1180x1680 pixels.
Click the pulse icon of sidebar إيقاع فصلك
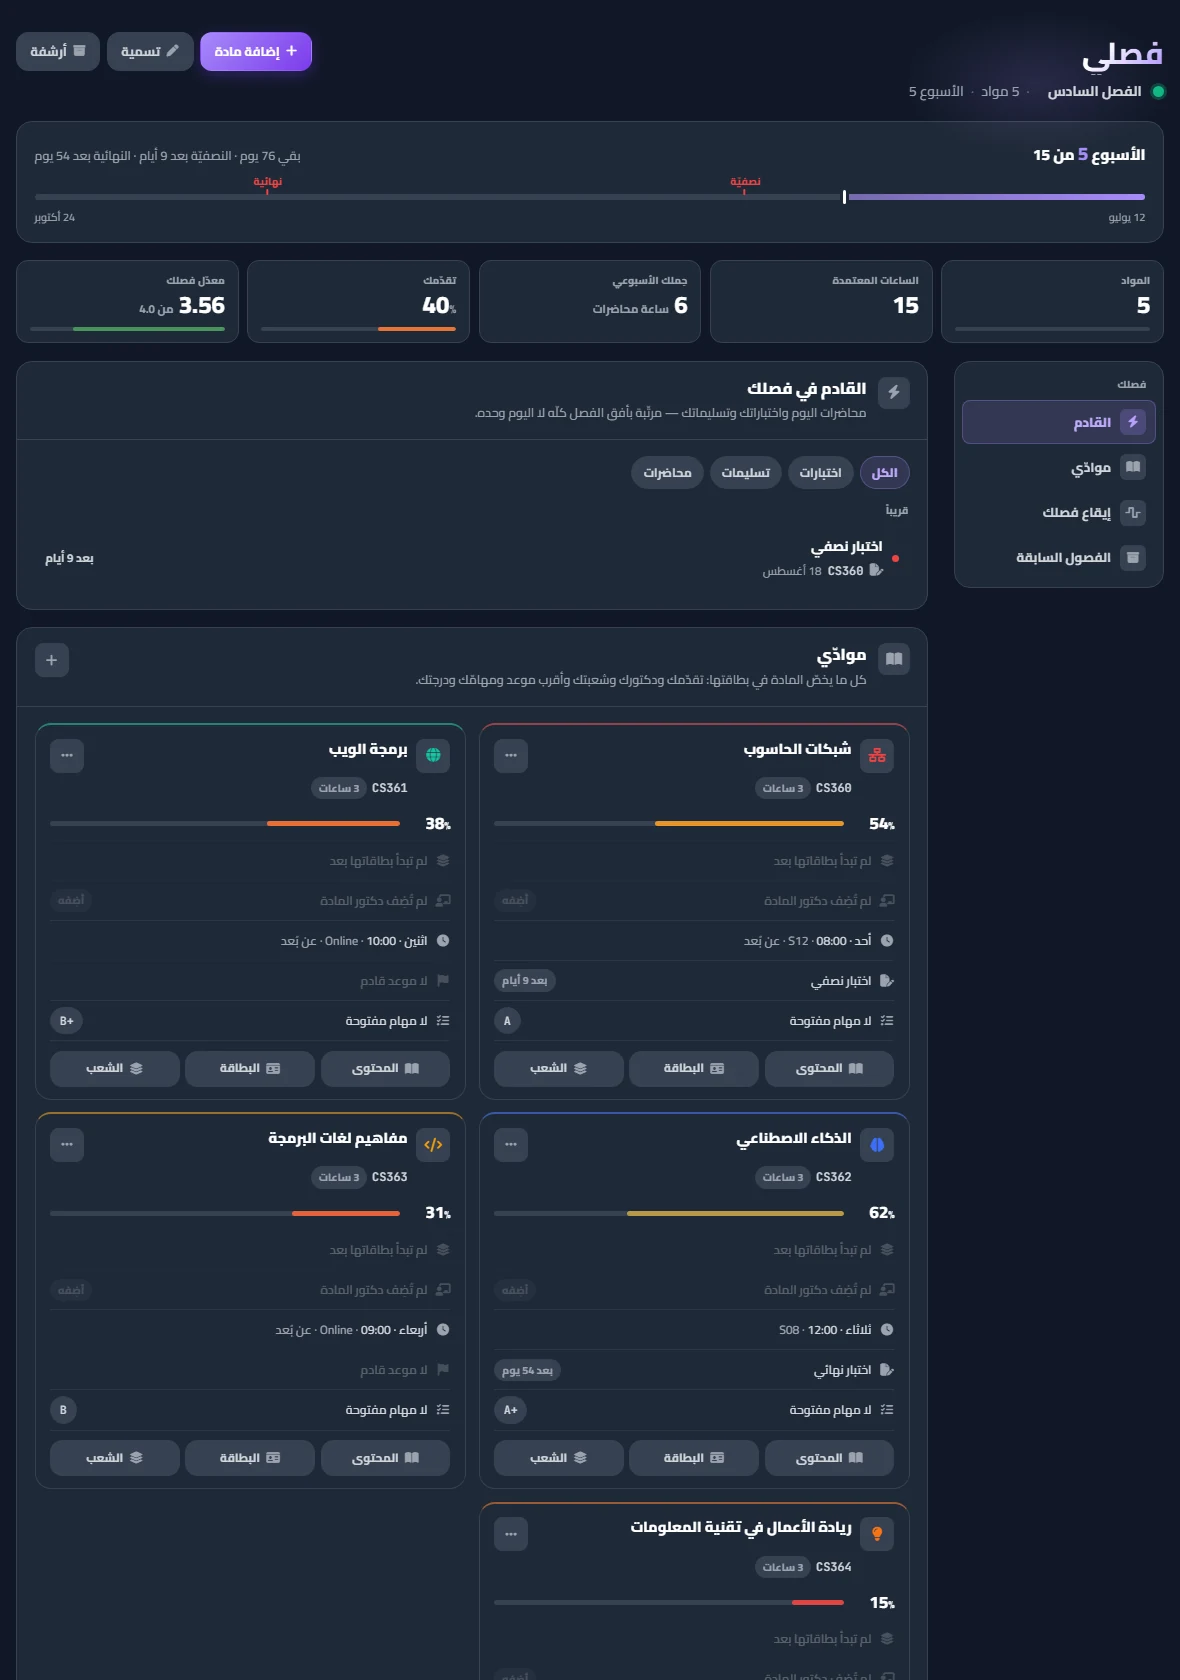(1133, 513)
